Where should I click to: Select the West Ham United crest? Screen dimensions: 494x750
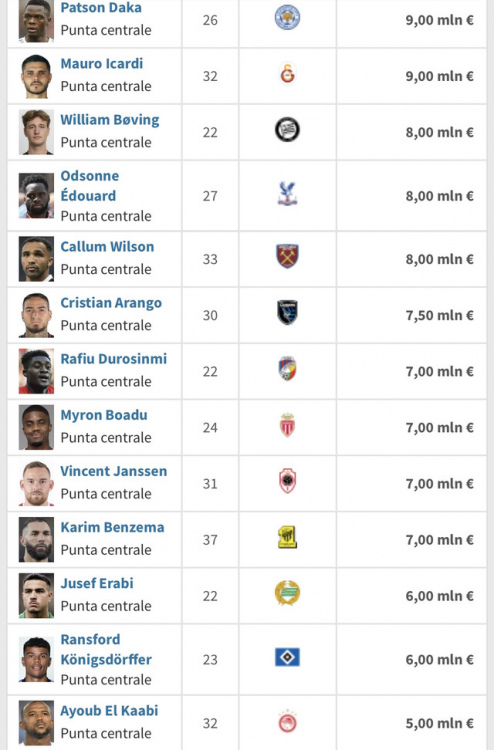(x=287, y=257)
